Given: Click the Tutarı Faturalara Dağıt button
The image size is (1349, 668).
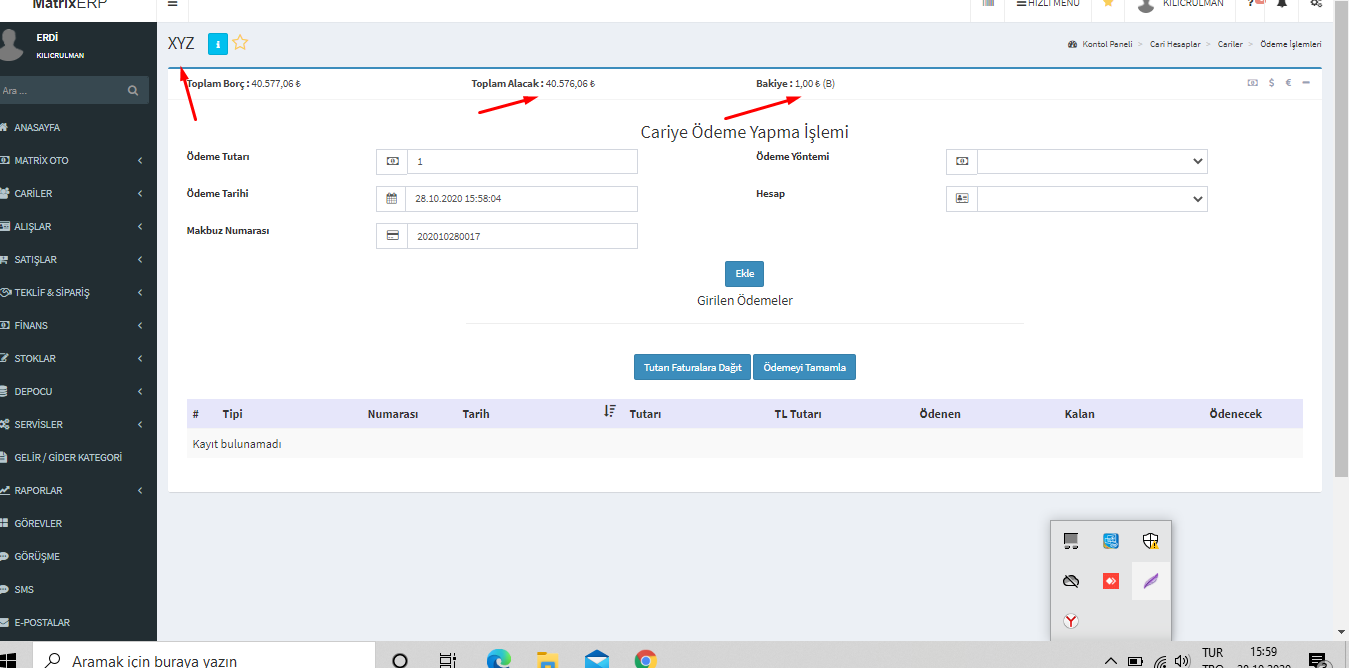Looking at the screenshot, I should point(692,367).
